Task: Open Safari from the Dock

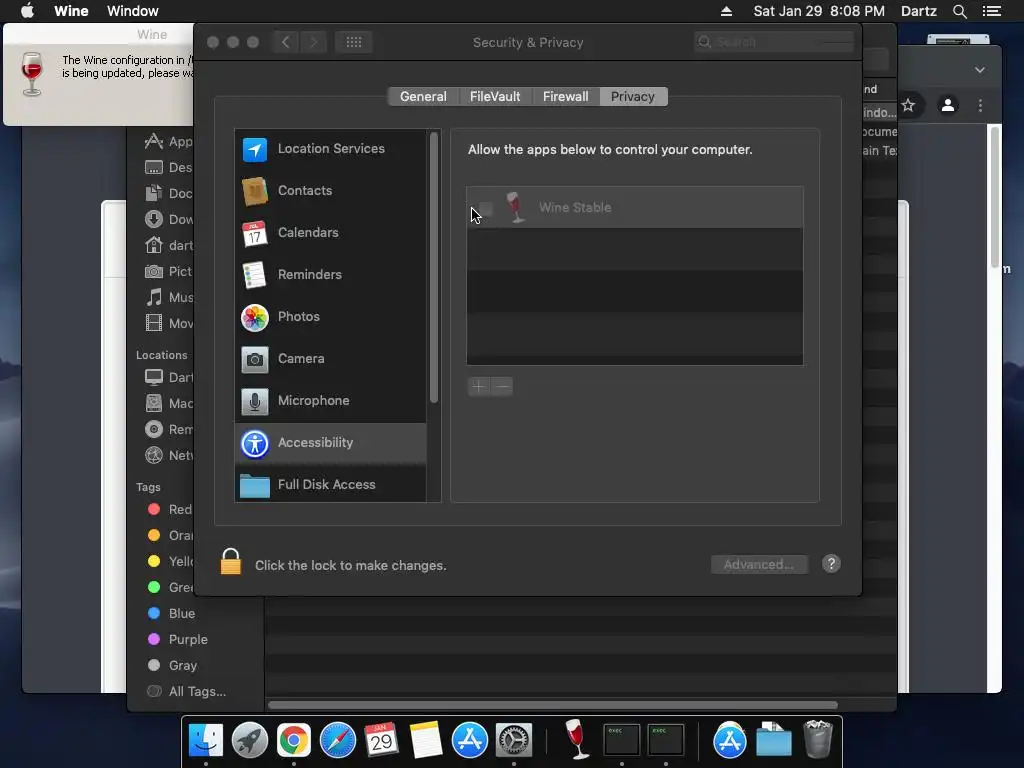Action: click(x=338, y=740)
